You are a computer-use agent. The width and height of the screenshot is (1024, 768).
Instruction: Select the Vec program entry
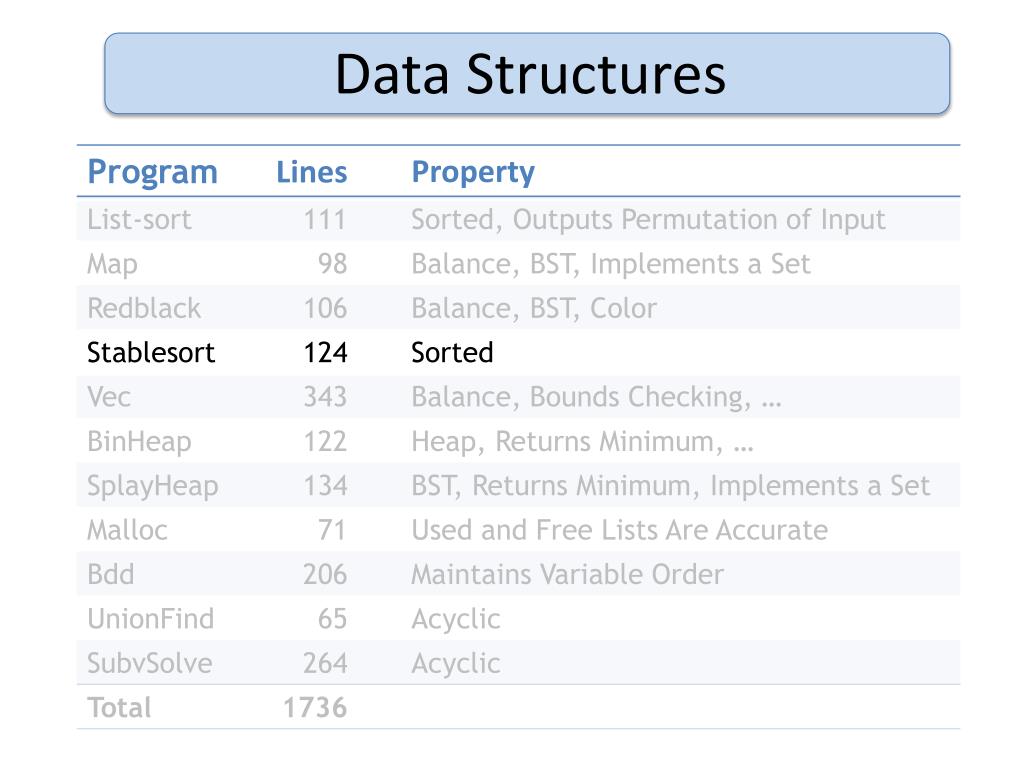[x=109, y=397]
